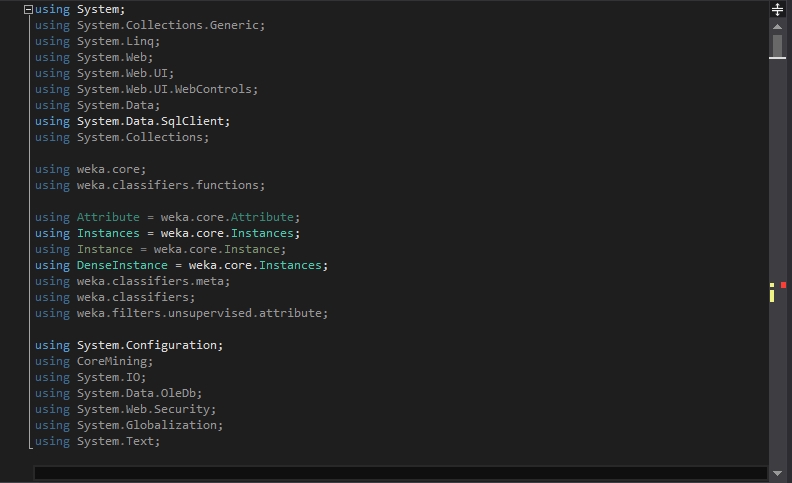Place cursor on System.Configuration text
Screen dimensions: 792x483
[x=150, y=345]
